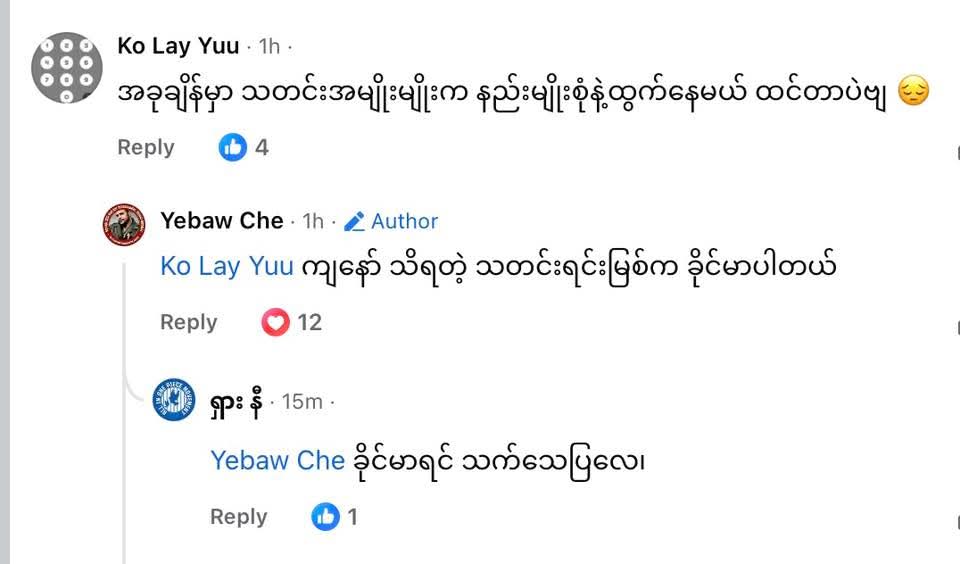The image size is (960, 564).
Task: Open Ko Lay Yuu's profile picture
Action: (x=67, y=67)
